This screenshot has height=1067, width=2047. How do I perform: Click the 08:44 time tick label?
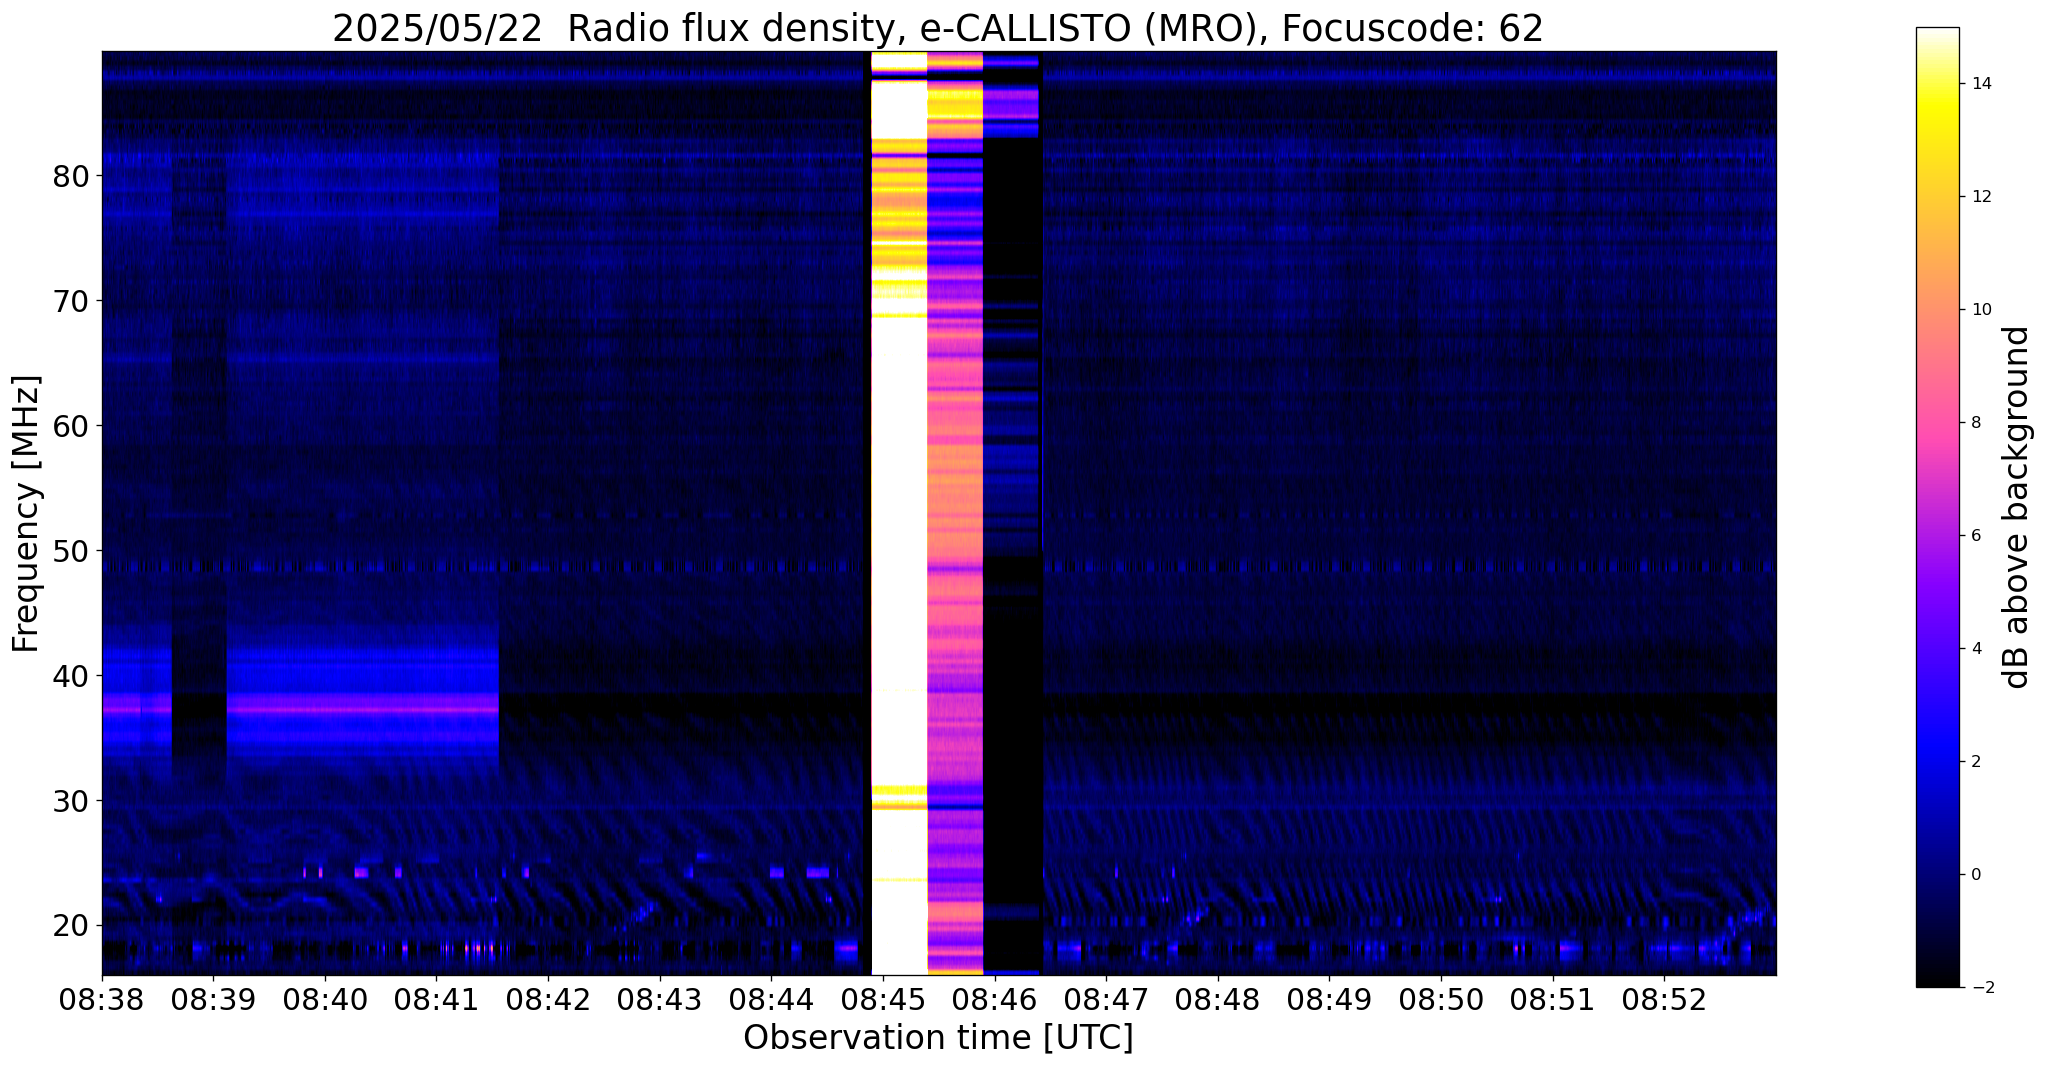(771, 1000)
